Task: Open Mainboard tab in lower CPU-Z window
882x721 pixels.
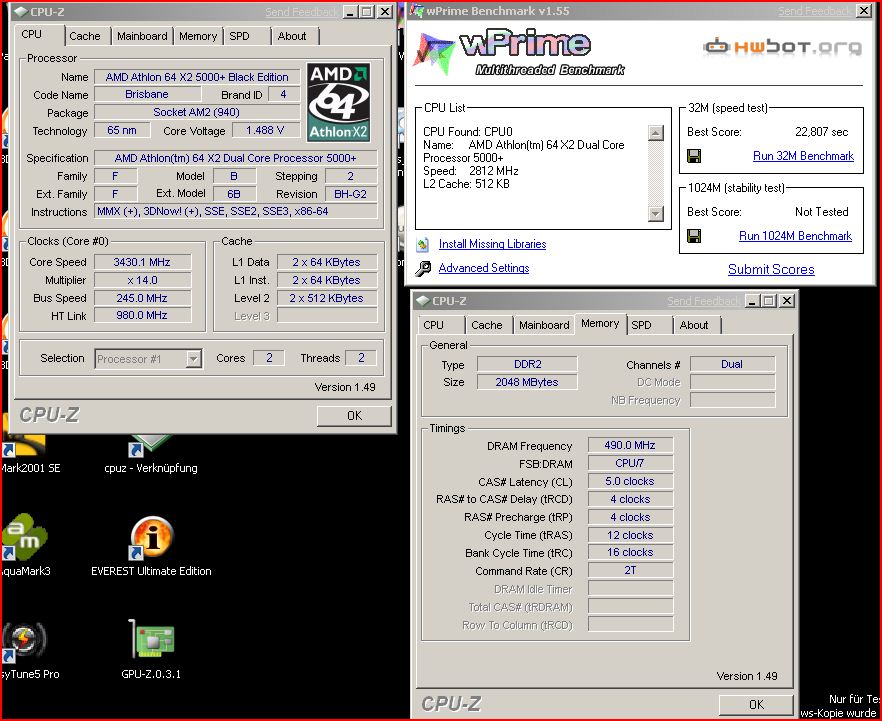Action: pos(544,325)
